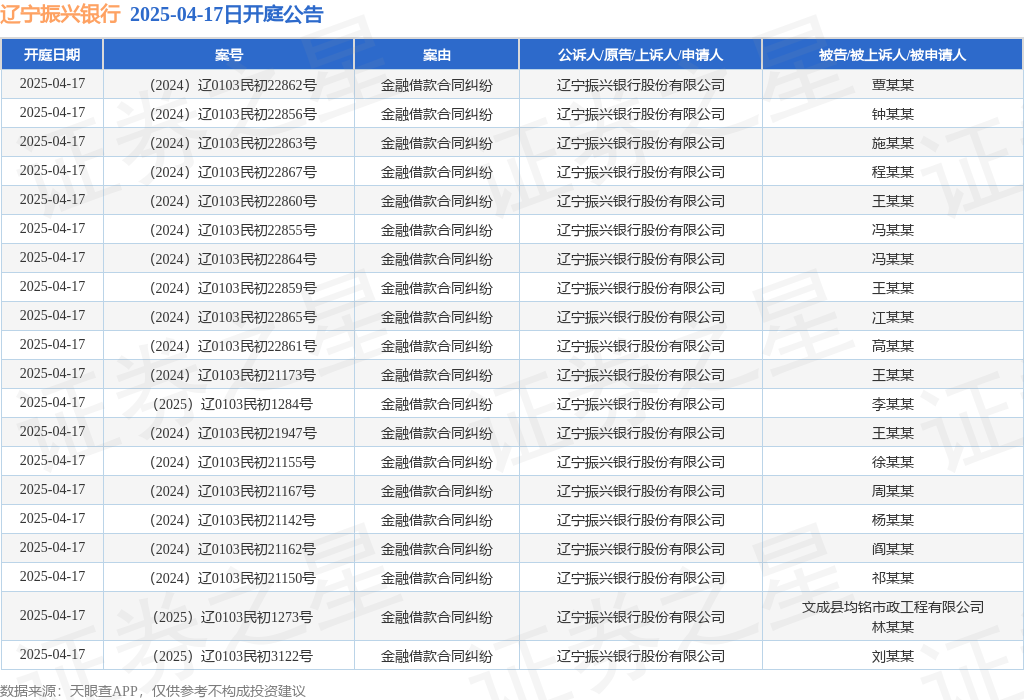Click 金融借款合同纠纷 in the 曹某某 row
Screen dimensions: 1024x700
[436, 85]
